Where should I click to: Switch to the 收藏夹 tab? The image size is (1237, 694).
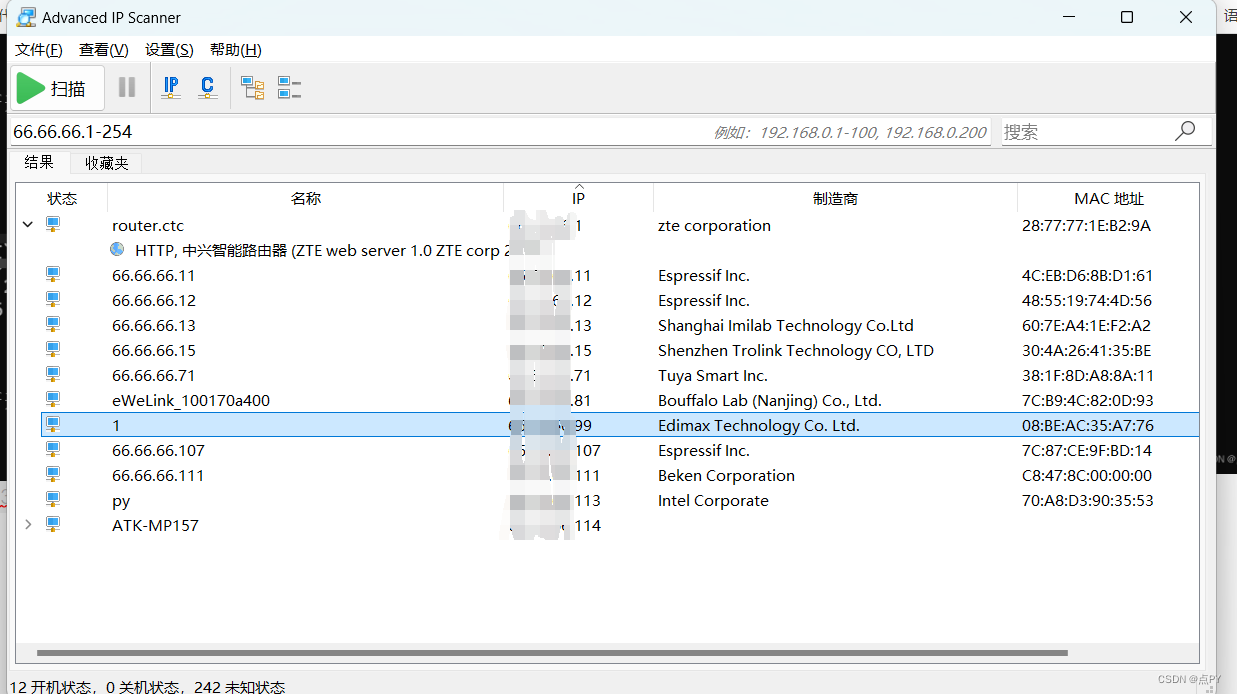tap(107, 162)
